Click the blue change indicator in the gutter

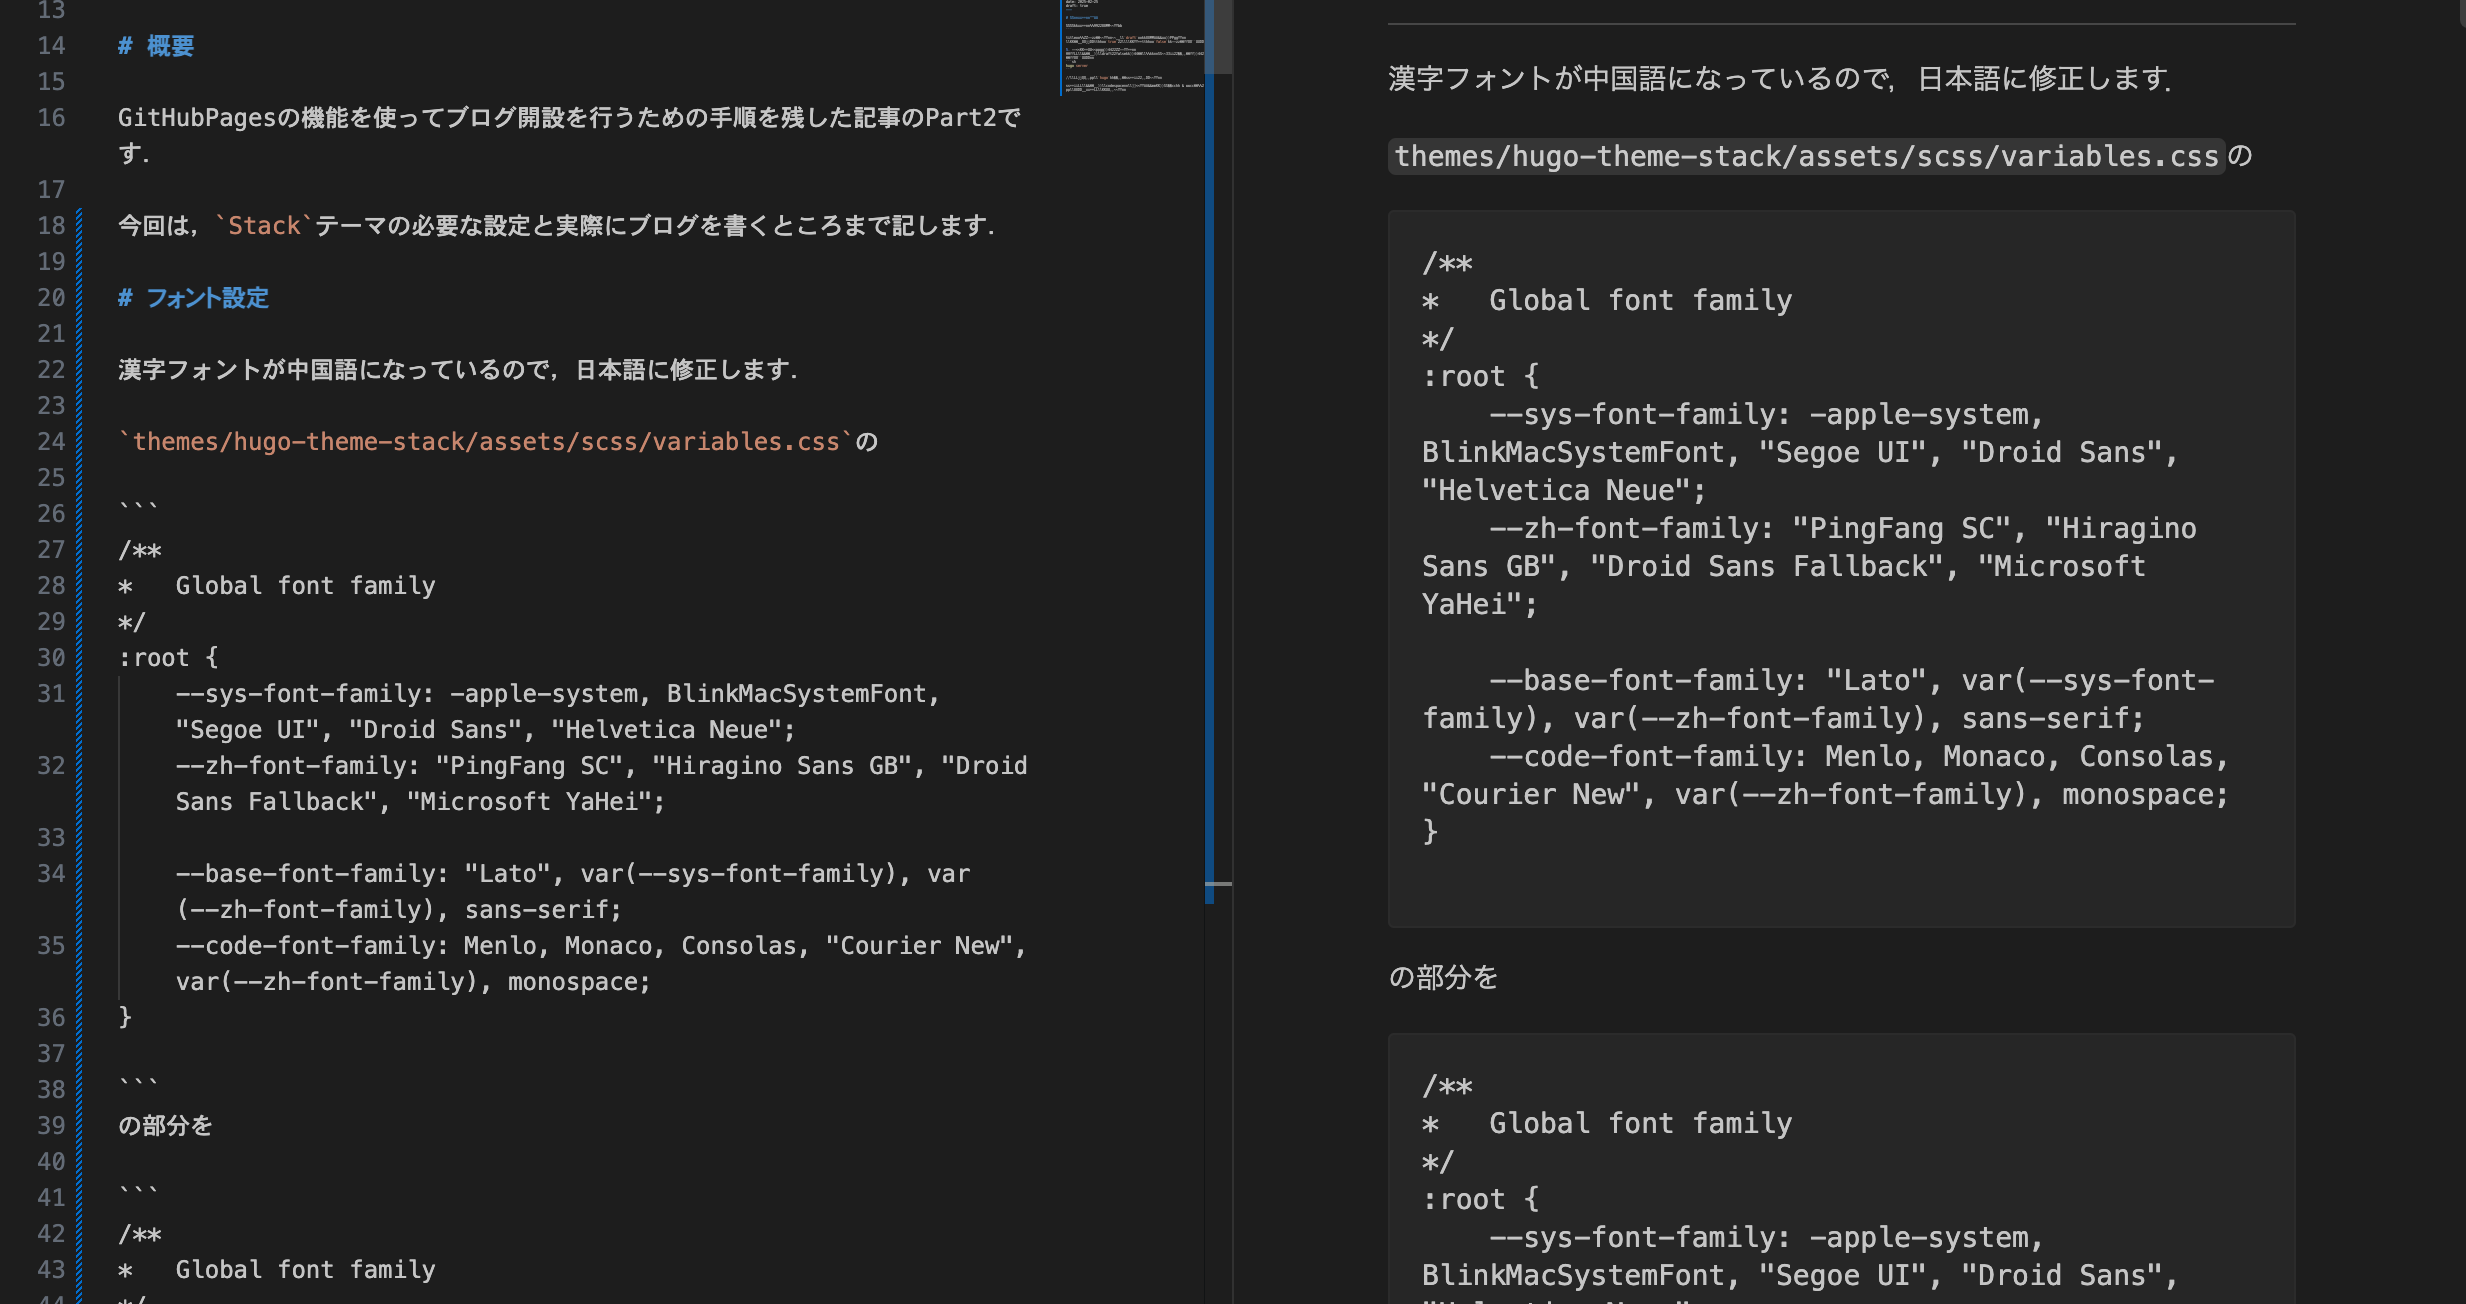tap(80, 600)
